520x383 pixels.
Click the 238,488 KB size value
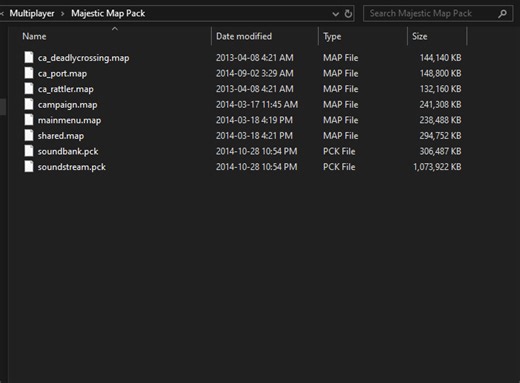tap(441, 120)
